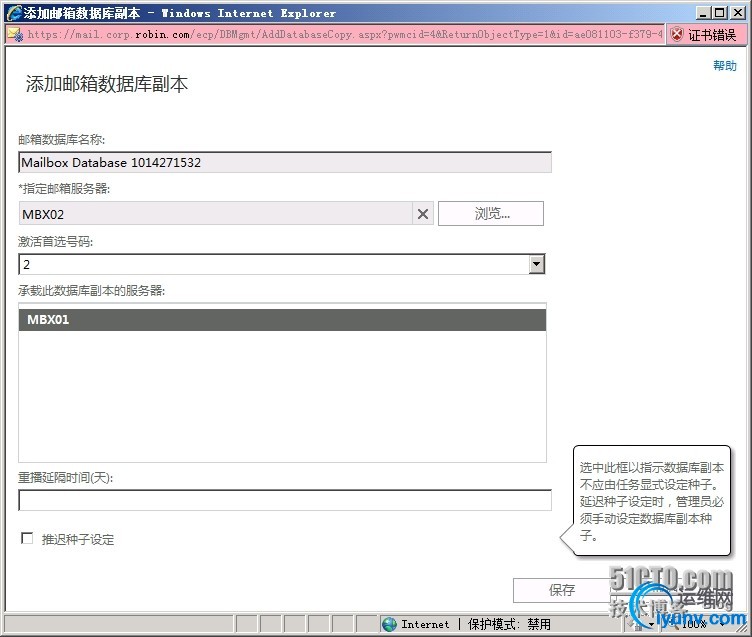Click the Internet Explorer title icon
This screenshot has height=637, width=752.
coord(14,13)
